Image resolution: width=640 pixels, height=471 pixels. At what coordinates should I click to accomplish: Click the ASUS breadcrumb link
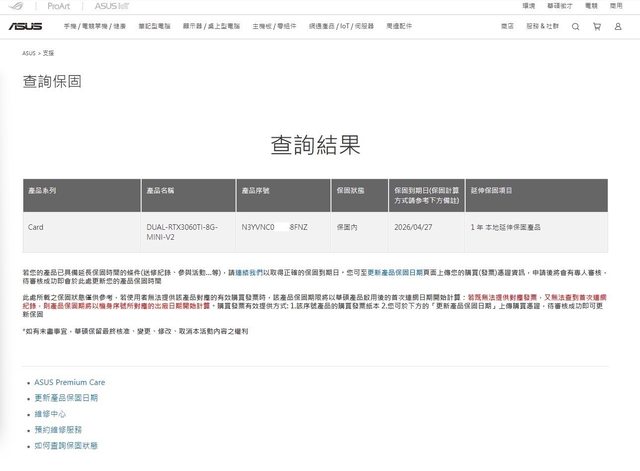pos(28,52)
